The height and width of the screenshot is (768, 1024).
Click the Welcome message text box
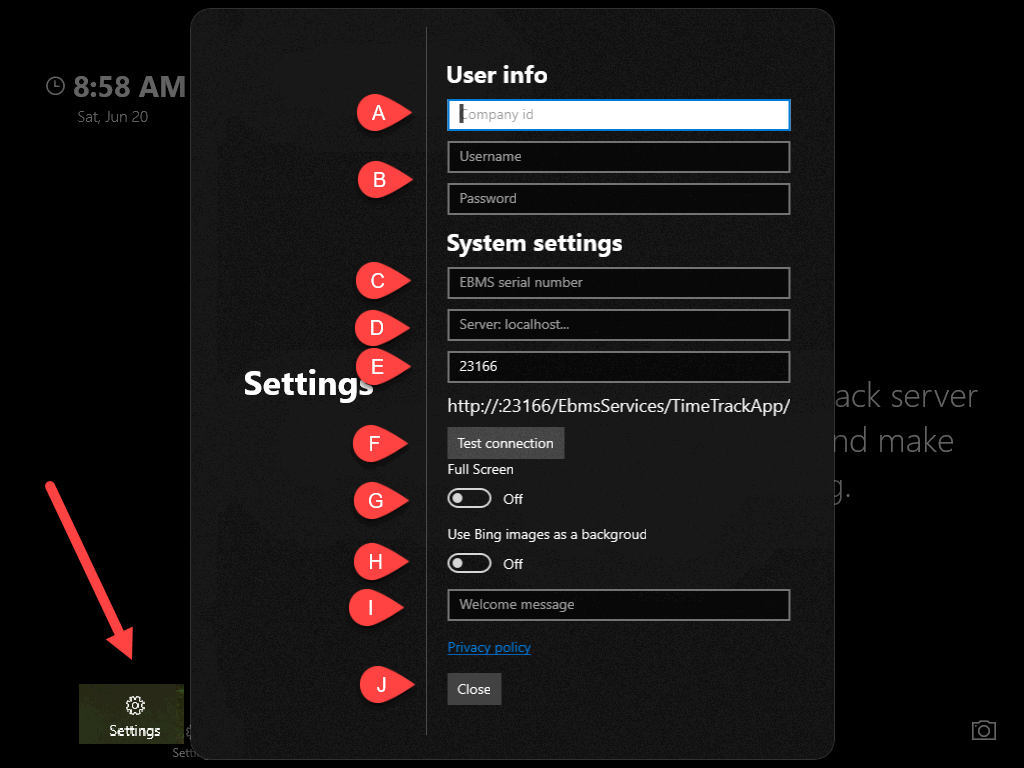coord(618,605)
